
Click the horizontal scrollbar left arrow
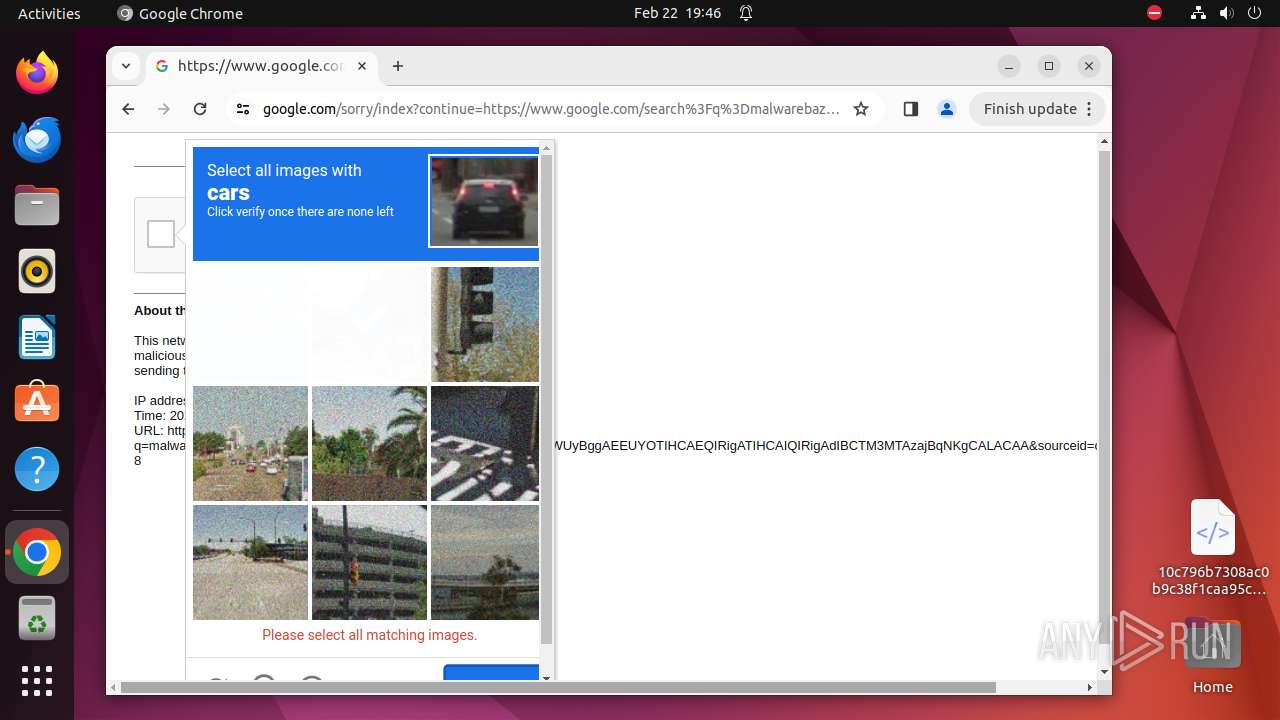pyautogui.click(x=113, y=687)
